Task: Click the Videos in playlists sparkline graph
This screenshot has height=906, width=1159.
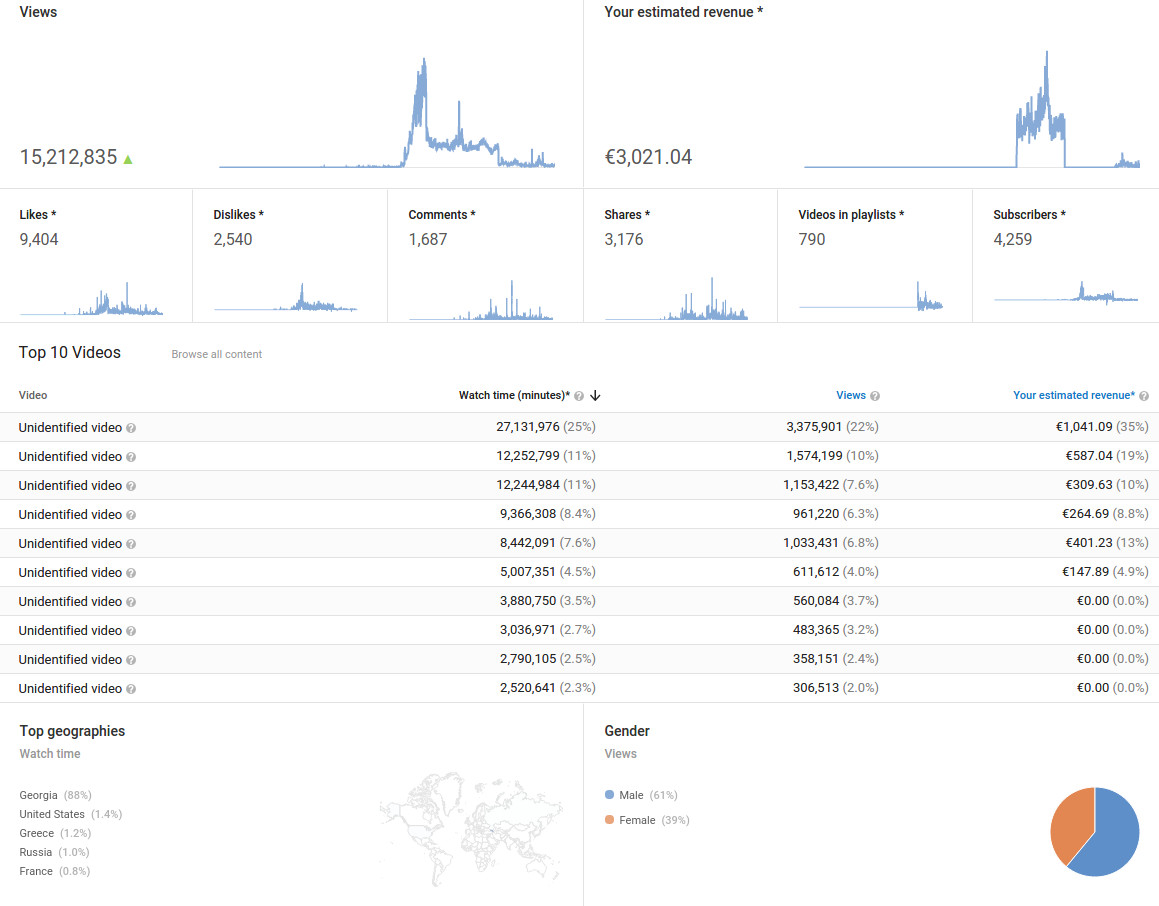Action: coord(871,296)
